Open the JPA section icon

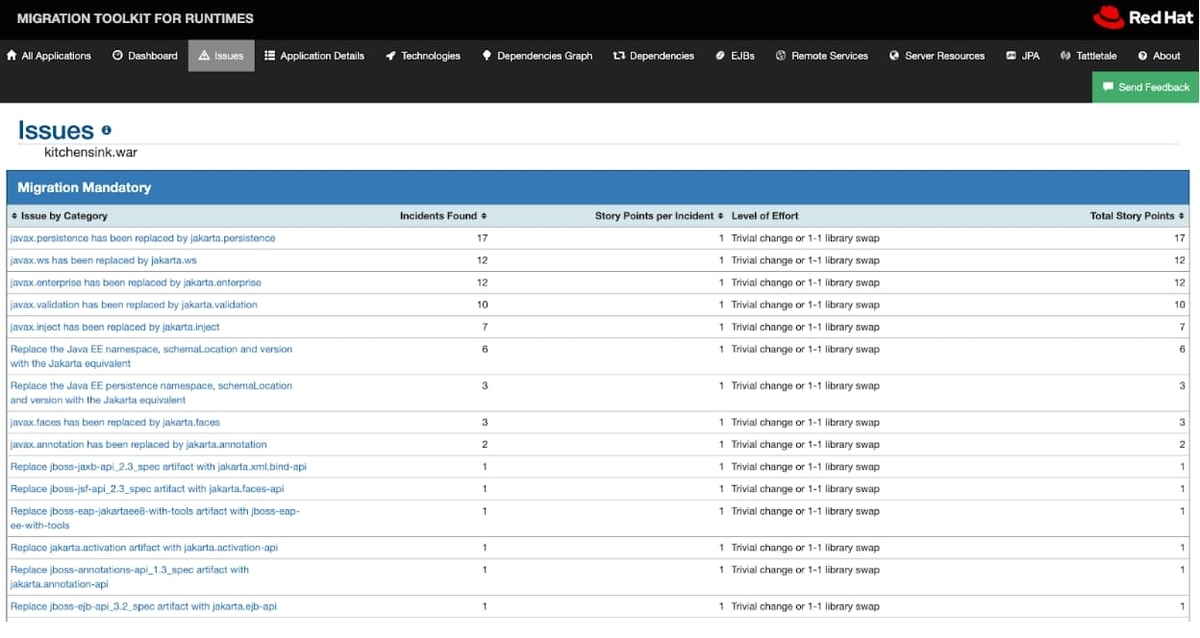1008,56
